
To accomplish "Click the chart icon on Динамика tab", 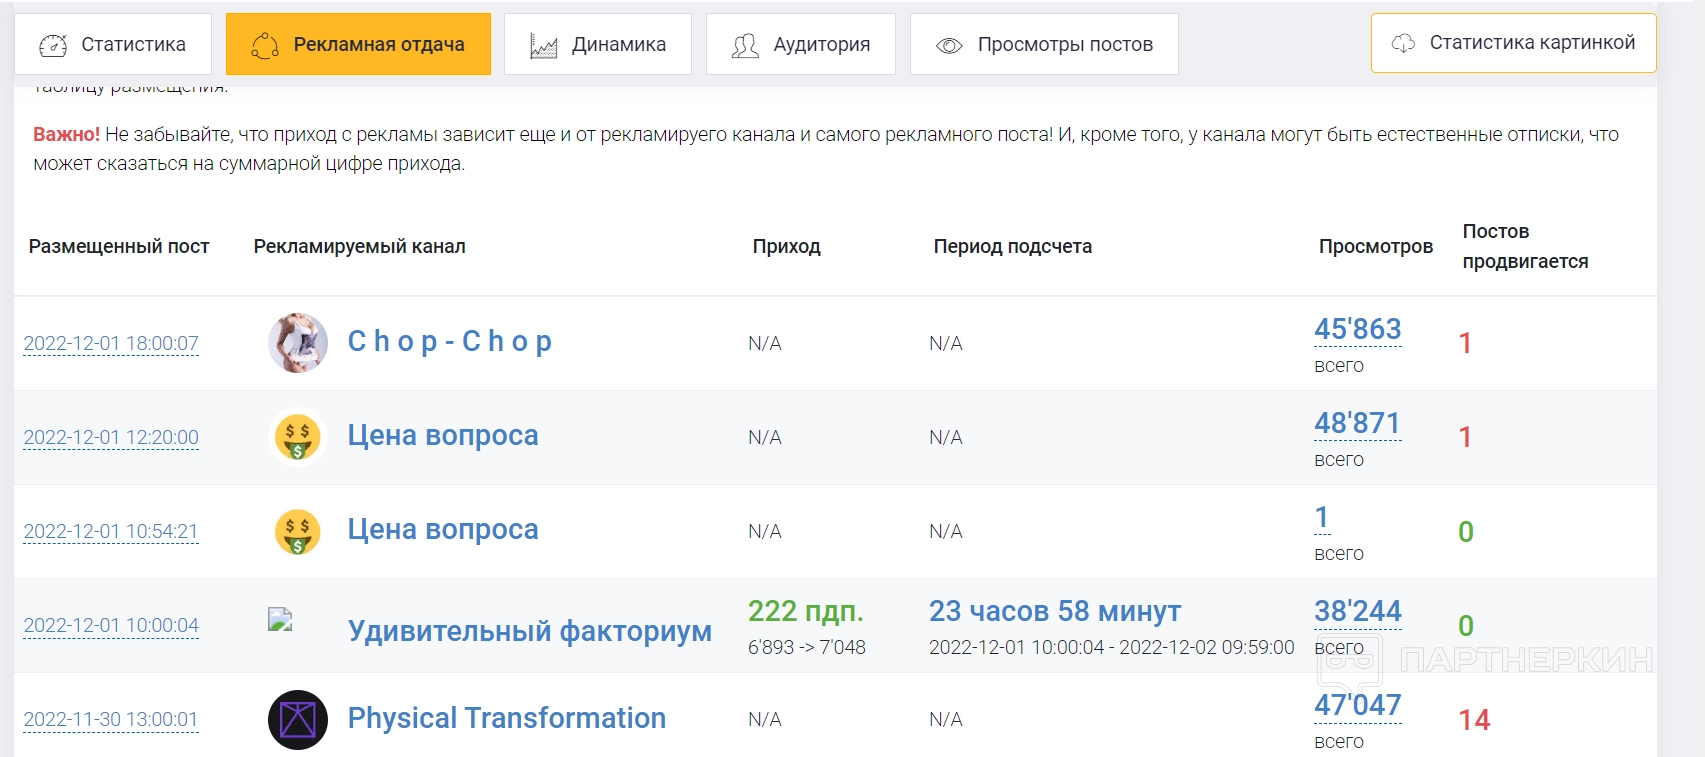I will [543, 46].
